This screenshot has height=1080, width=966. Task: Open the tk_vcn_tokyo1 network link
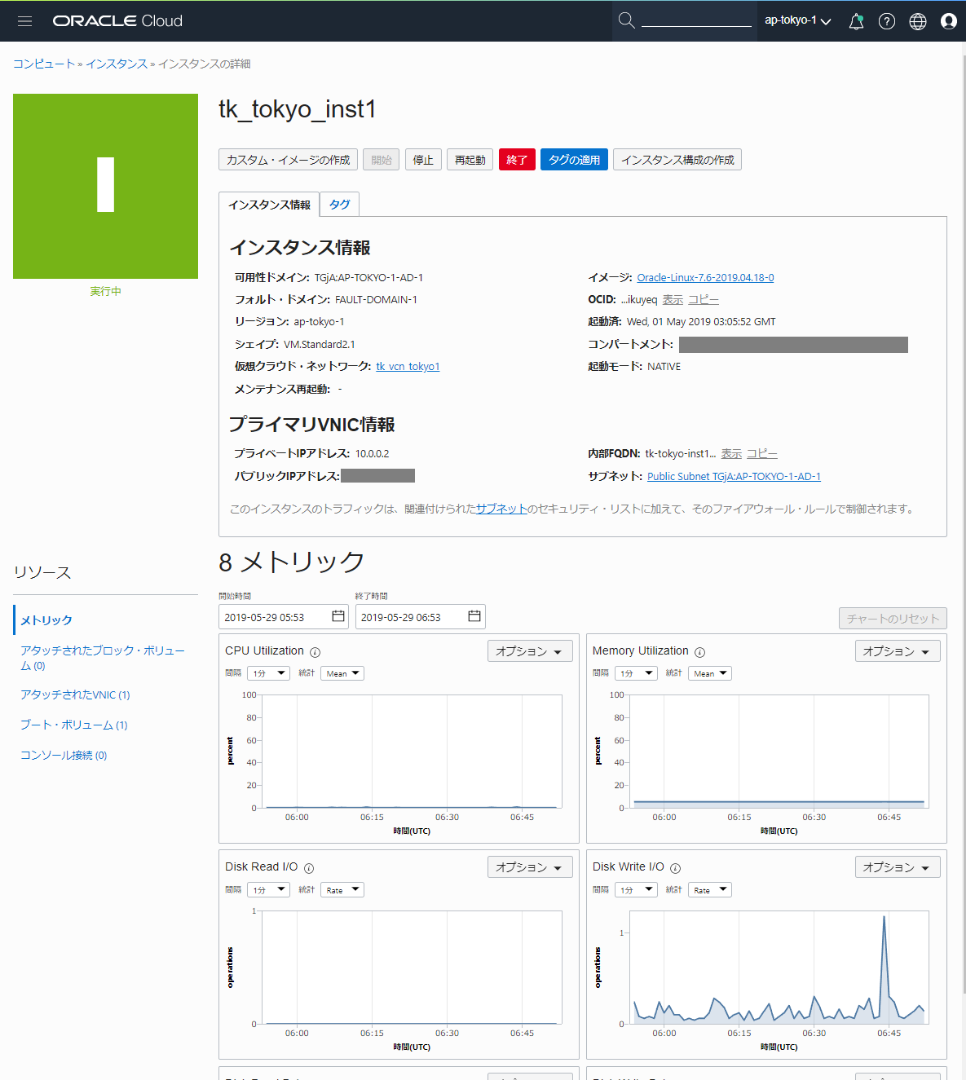point(407,366)
